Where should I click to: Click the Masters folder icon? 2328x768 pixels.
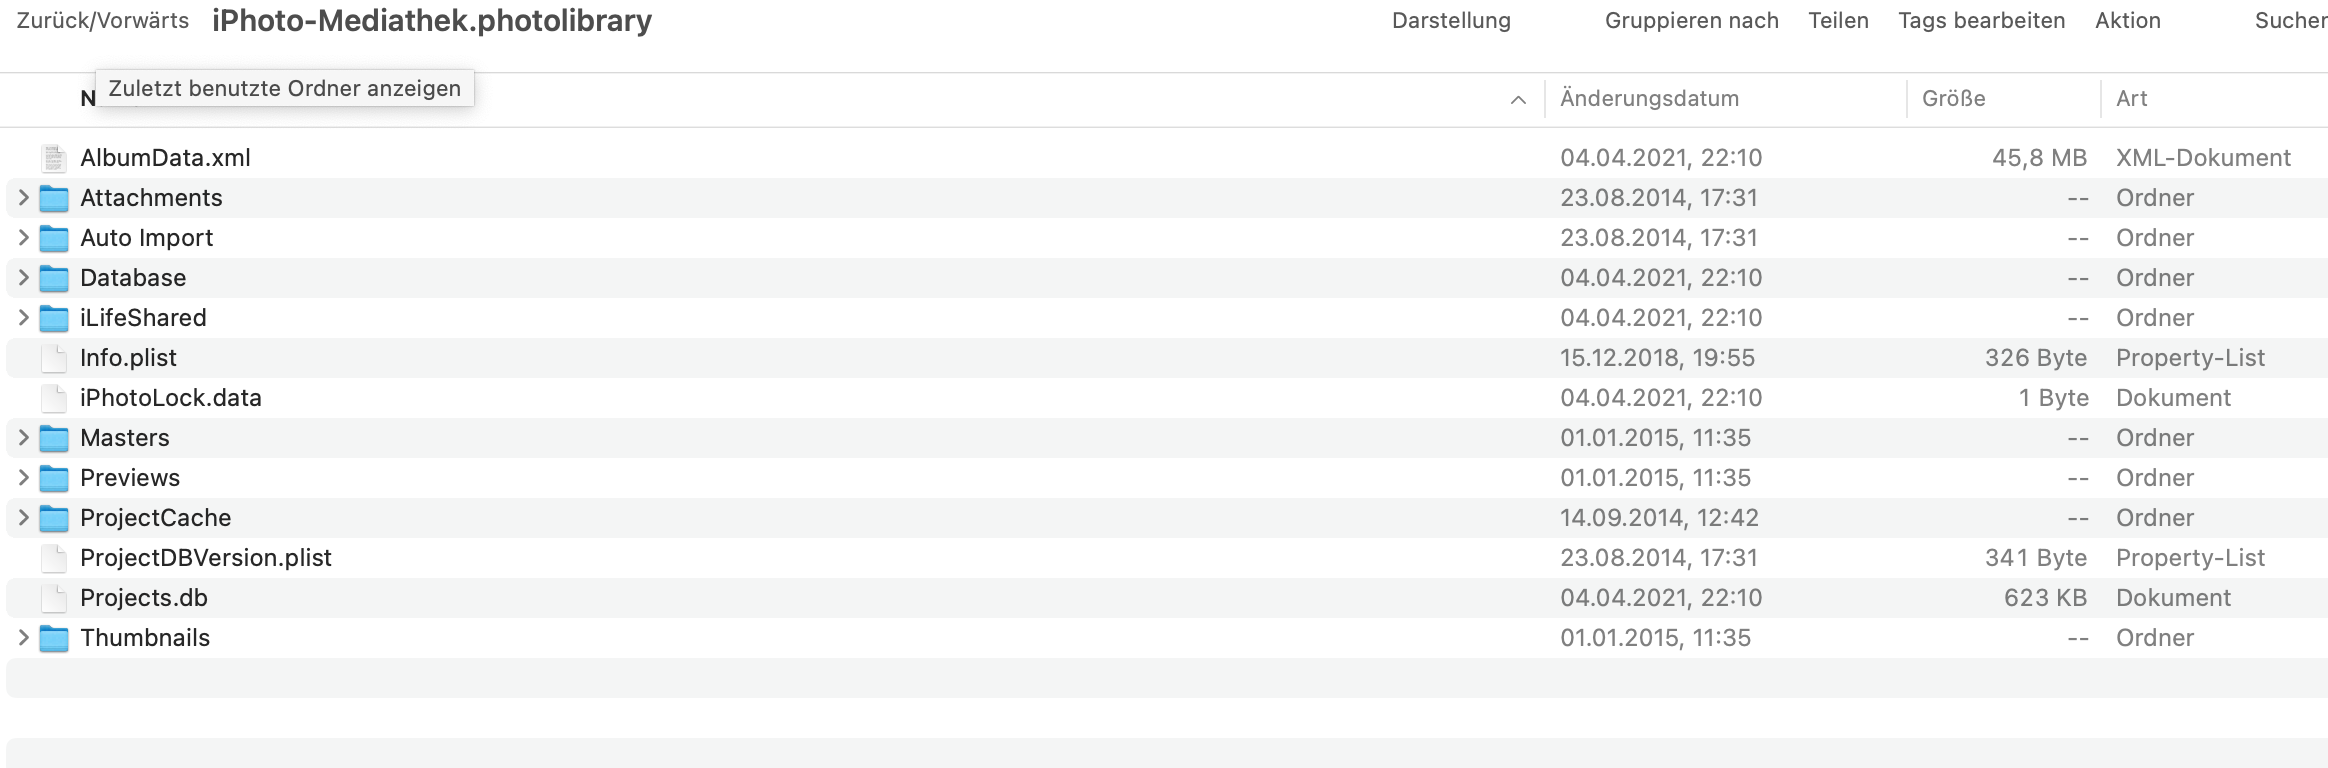(54, 438)
